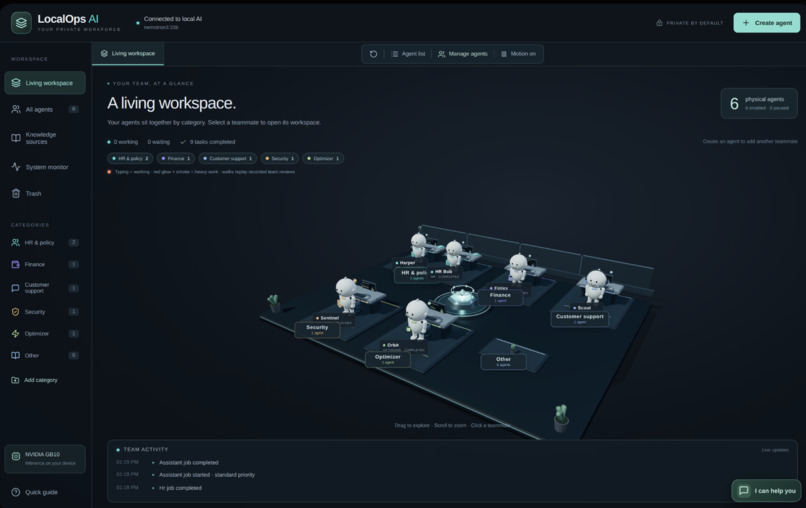Select the Security category in the sidebar
Image resolution: width=806 pixels, height=508 pixels.
pos(45,312)
